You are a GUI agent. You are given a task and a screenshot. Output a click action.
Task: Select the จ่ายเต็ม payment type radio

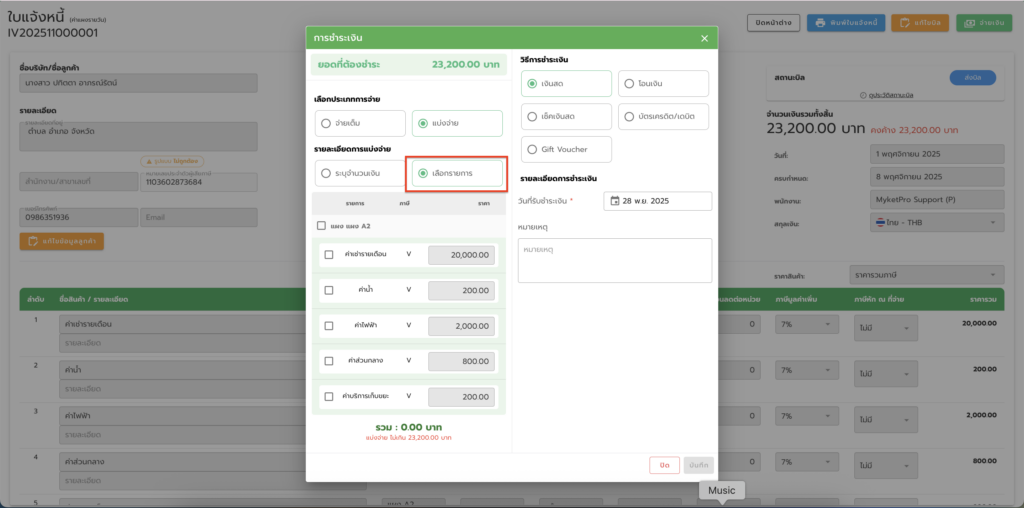(x=326, y=123)
